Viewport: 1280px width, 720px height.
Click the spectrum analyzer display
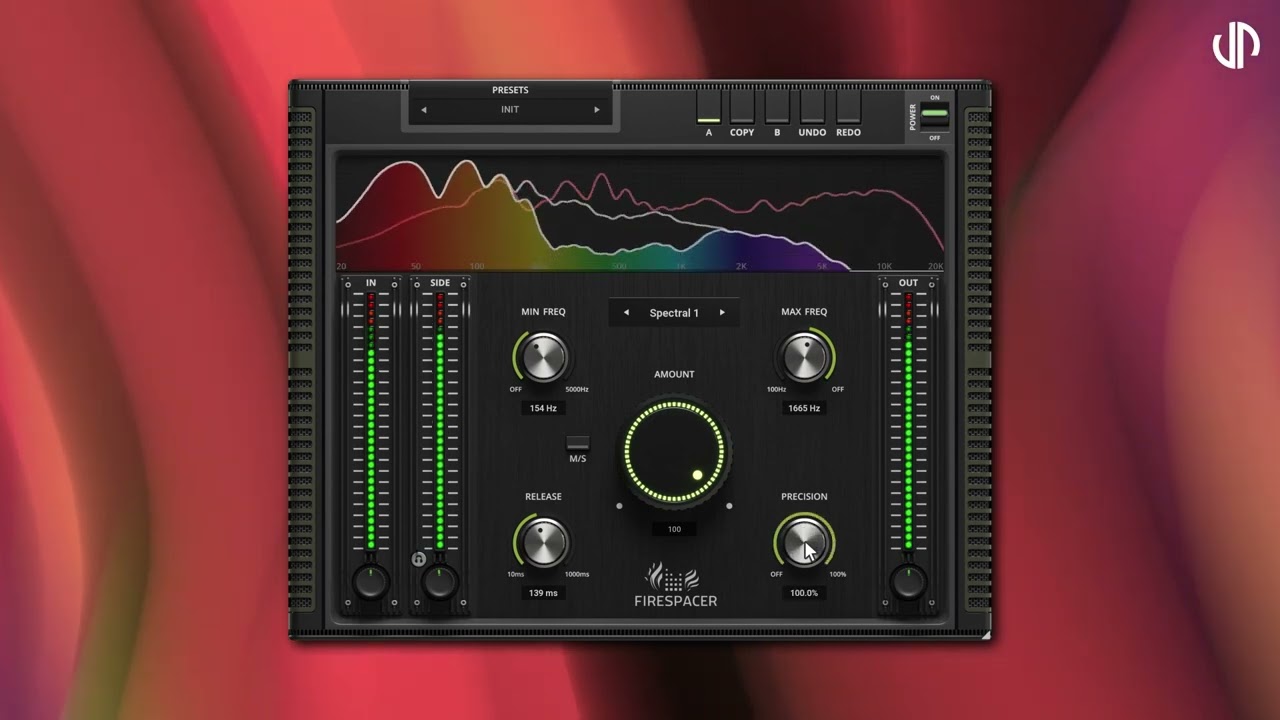coord(640,212)
